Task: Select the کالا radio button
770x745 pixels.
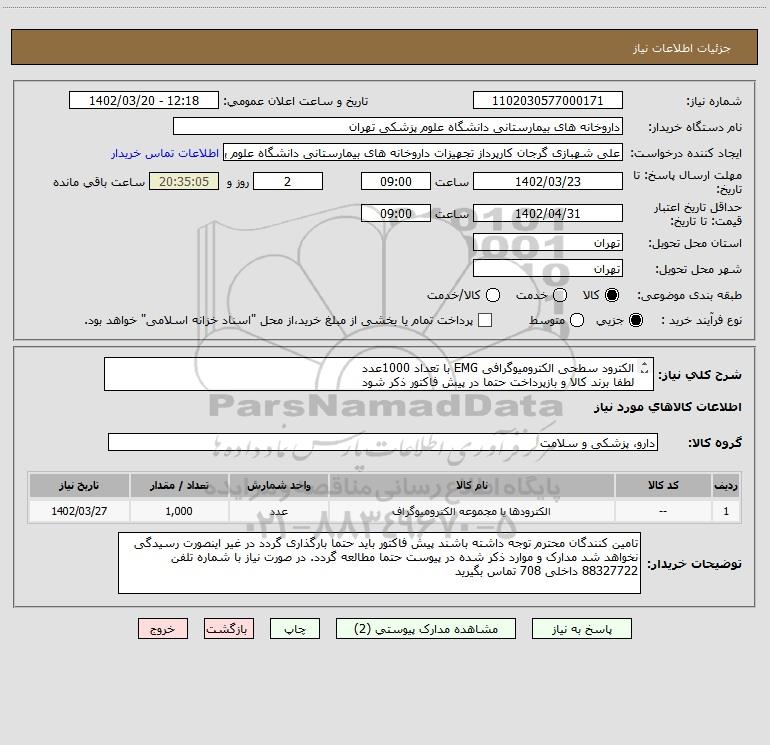Action: point(612,295)
